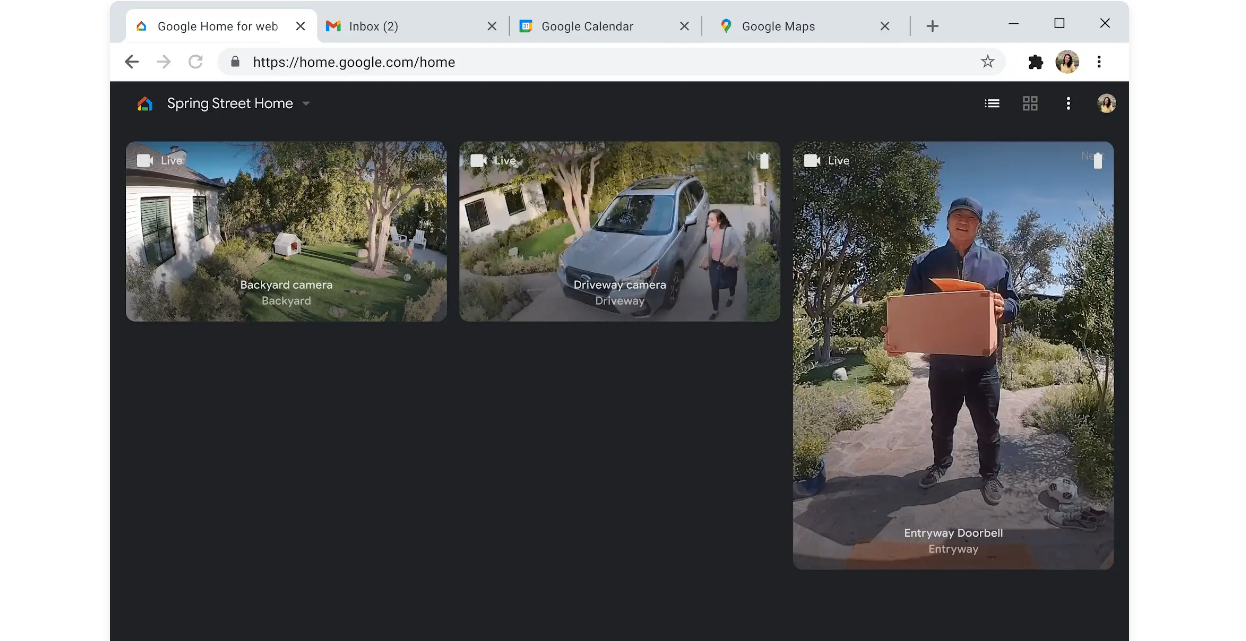Close the Google Maps tab

point(885,26)
